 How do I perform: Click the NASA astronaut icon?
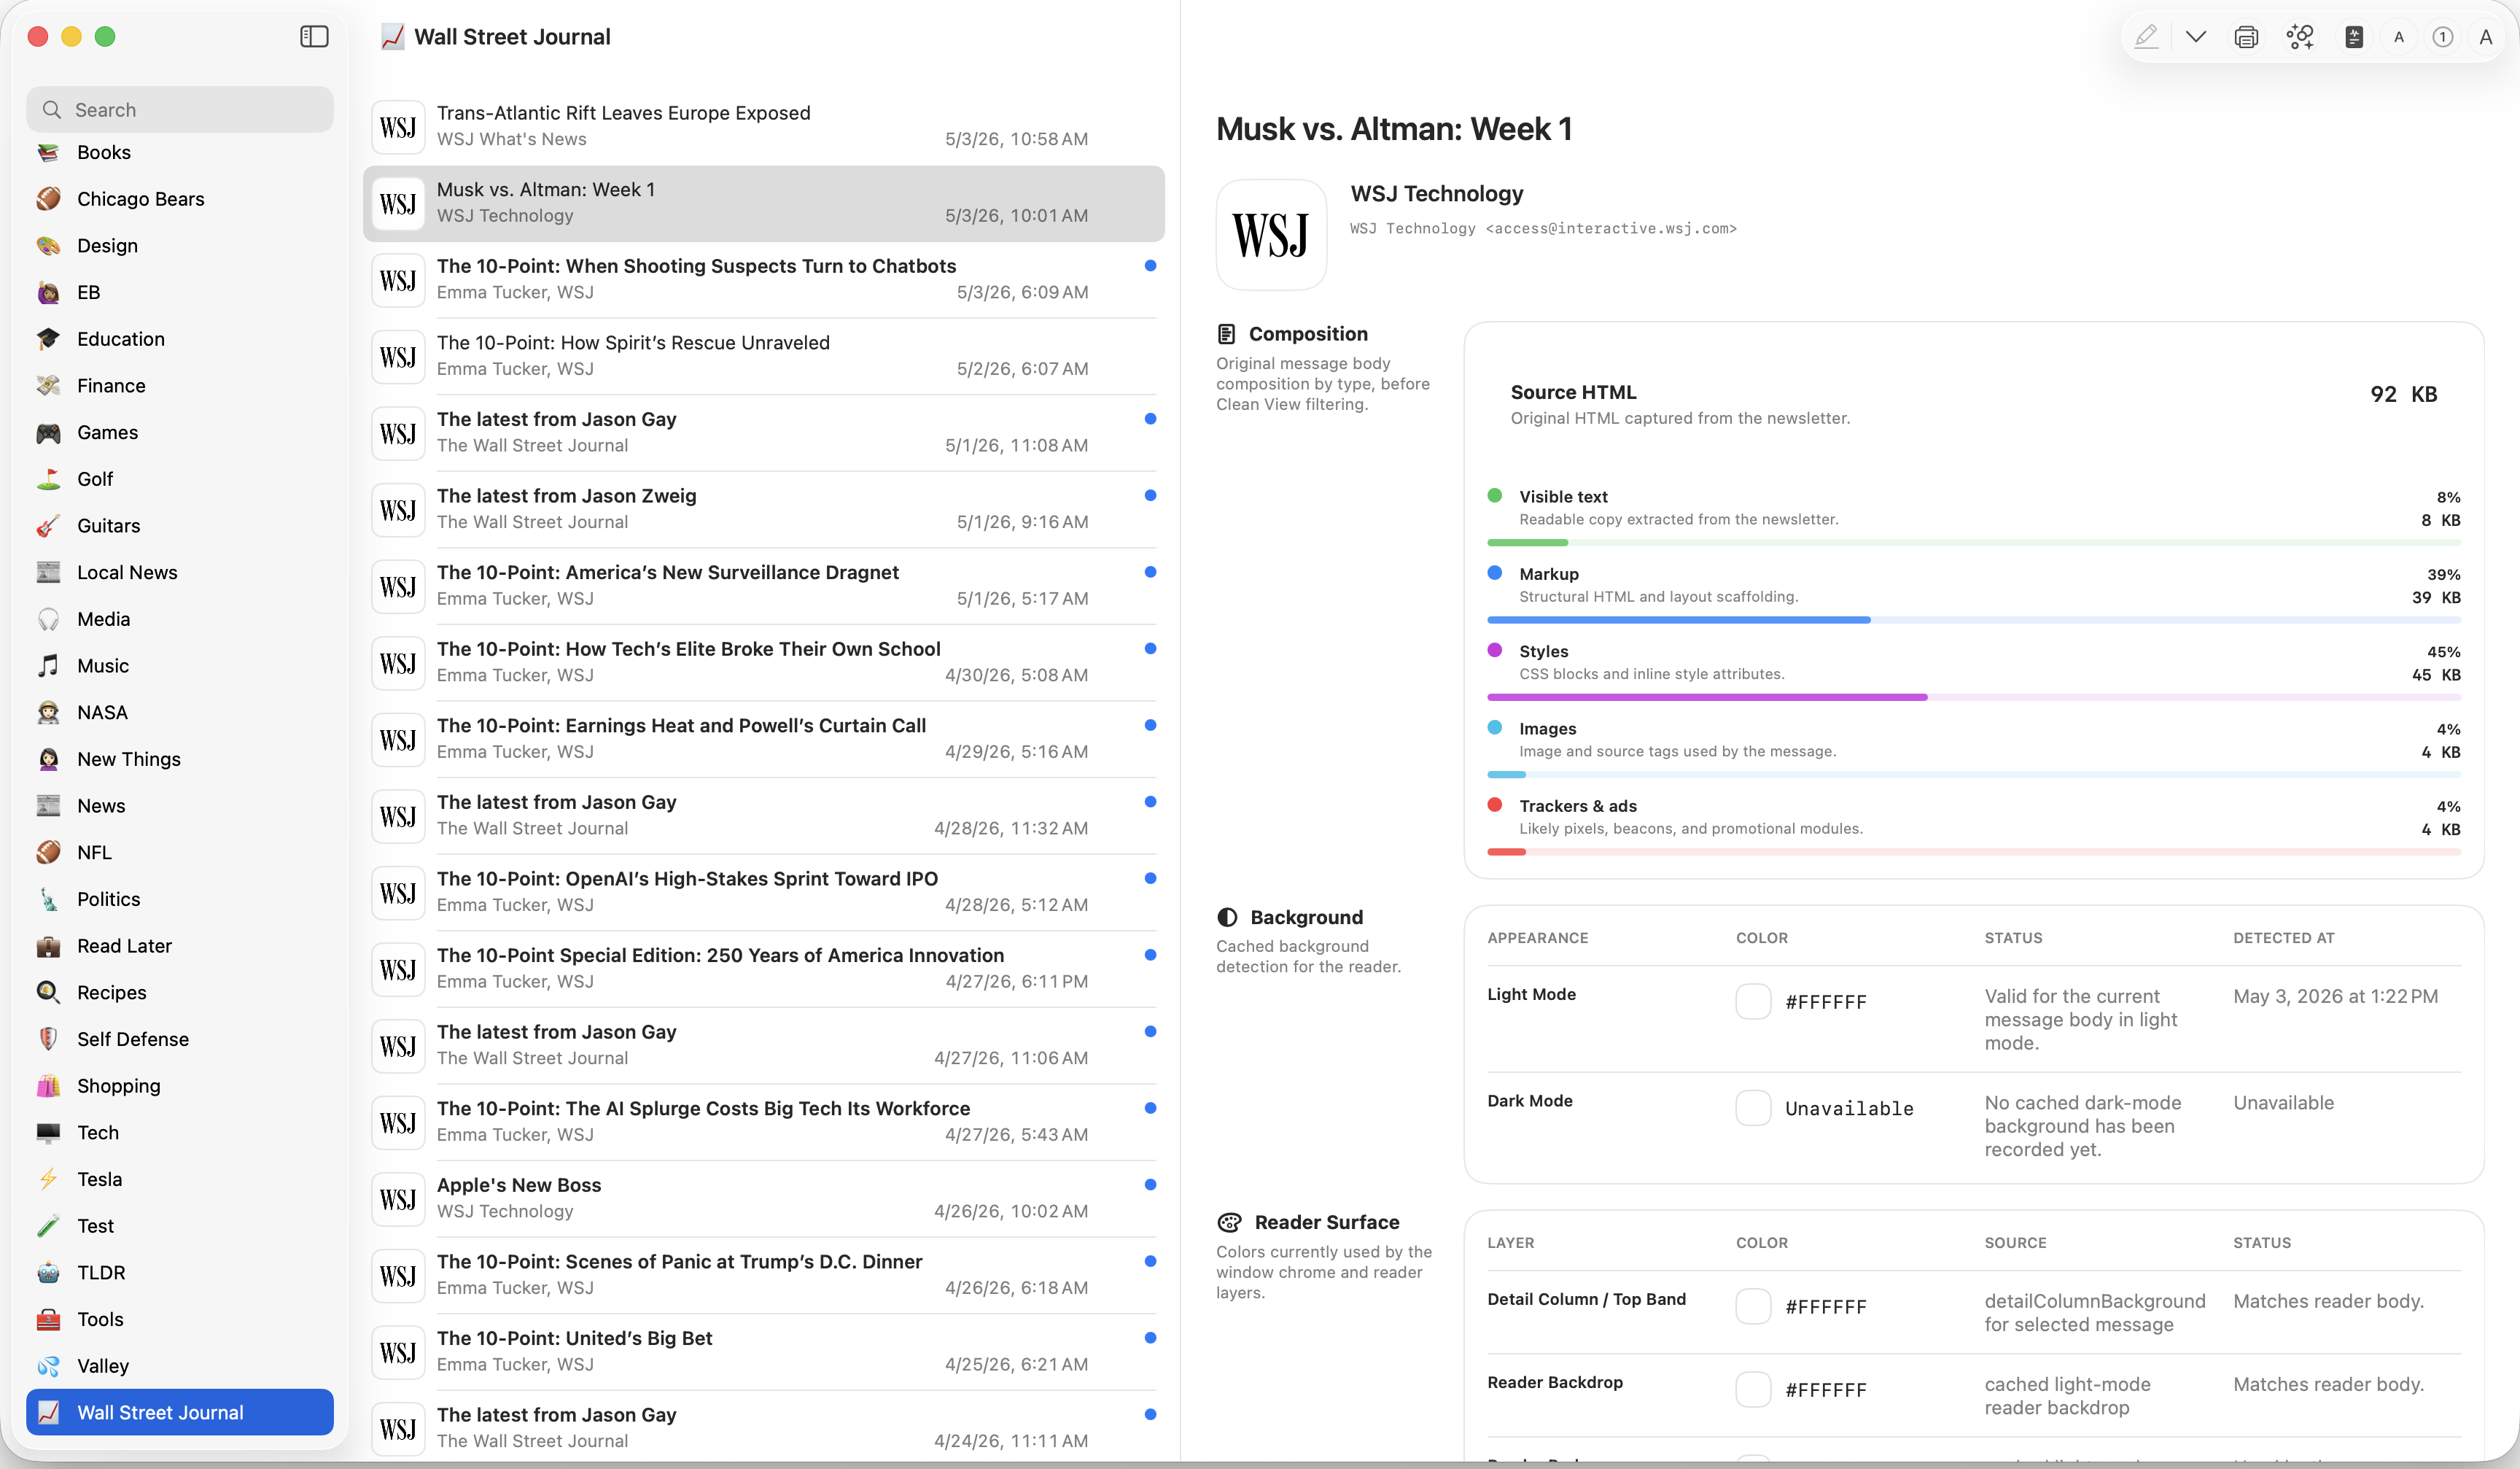[x=48, y=712]
